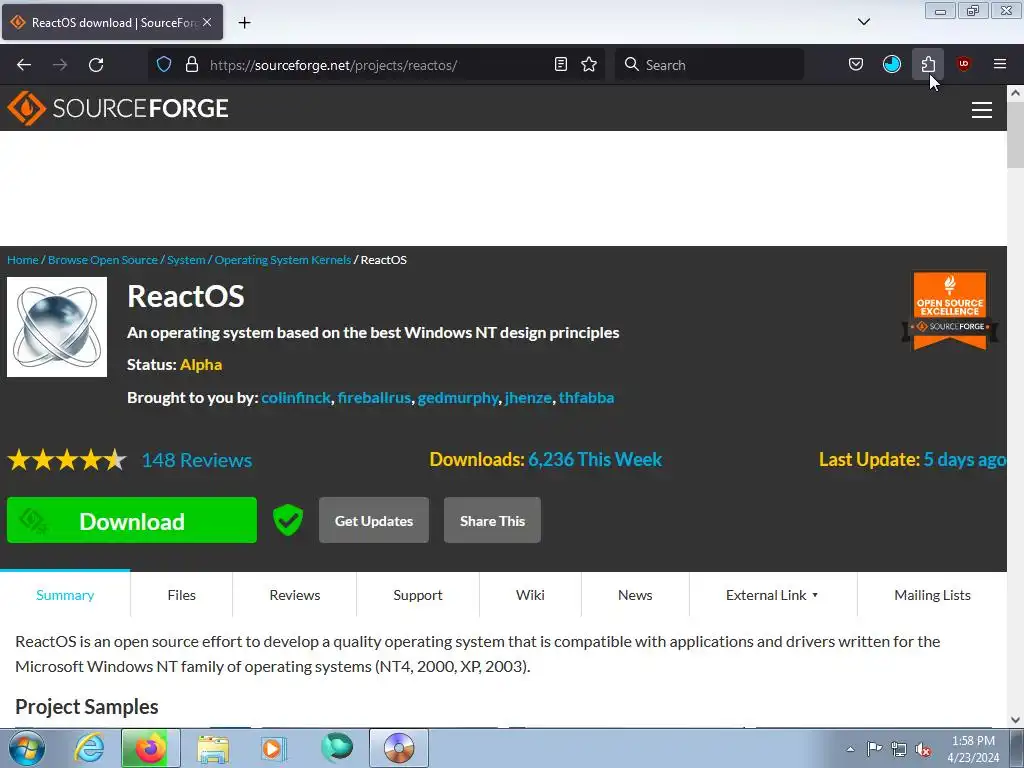Click the muted volume tray icon
Viewport: 1024px width, 768px height.
tap(923, 749)
